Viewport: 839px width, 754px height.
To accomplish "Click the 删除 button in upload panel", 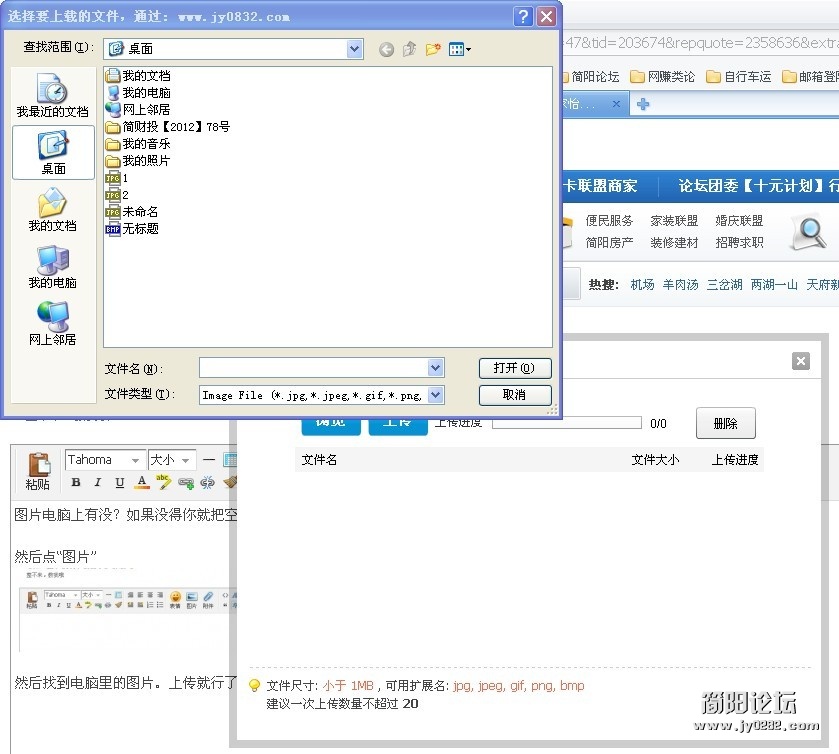I will coord(726,423).
